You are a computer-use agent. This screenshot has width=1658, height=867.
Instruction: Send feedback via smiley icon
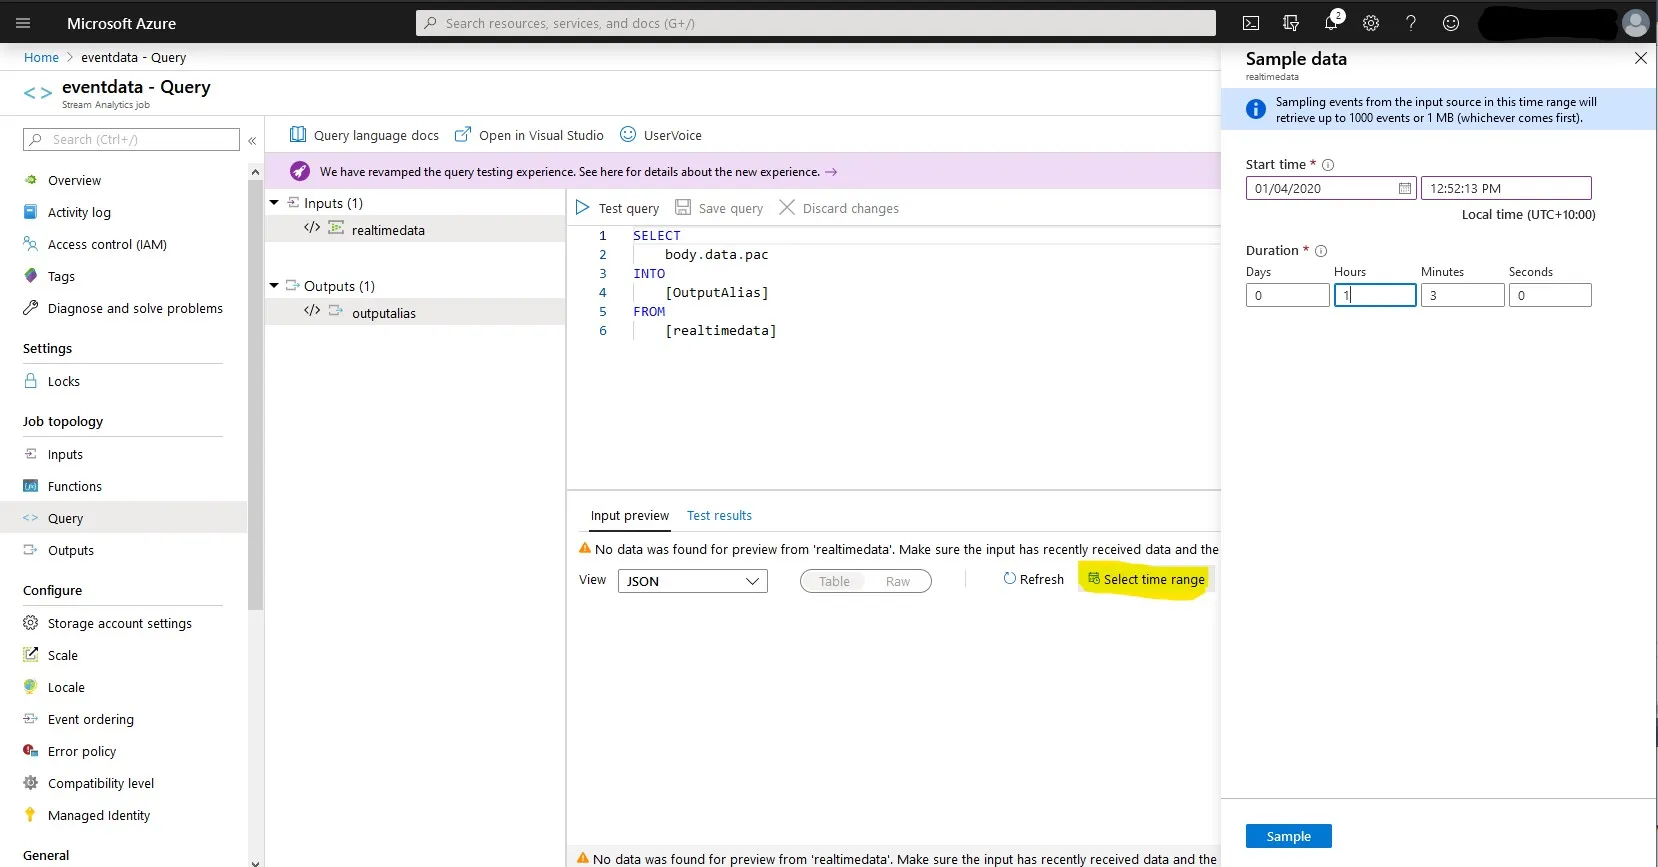point(1451,23)
